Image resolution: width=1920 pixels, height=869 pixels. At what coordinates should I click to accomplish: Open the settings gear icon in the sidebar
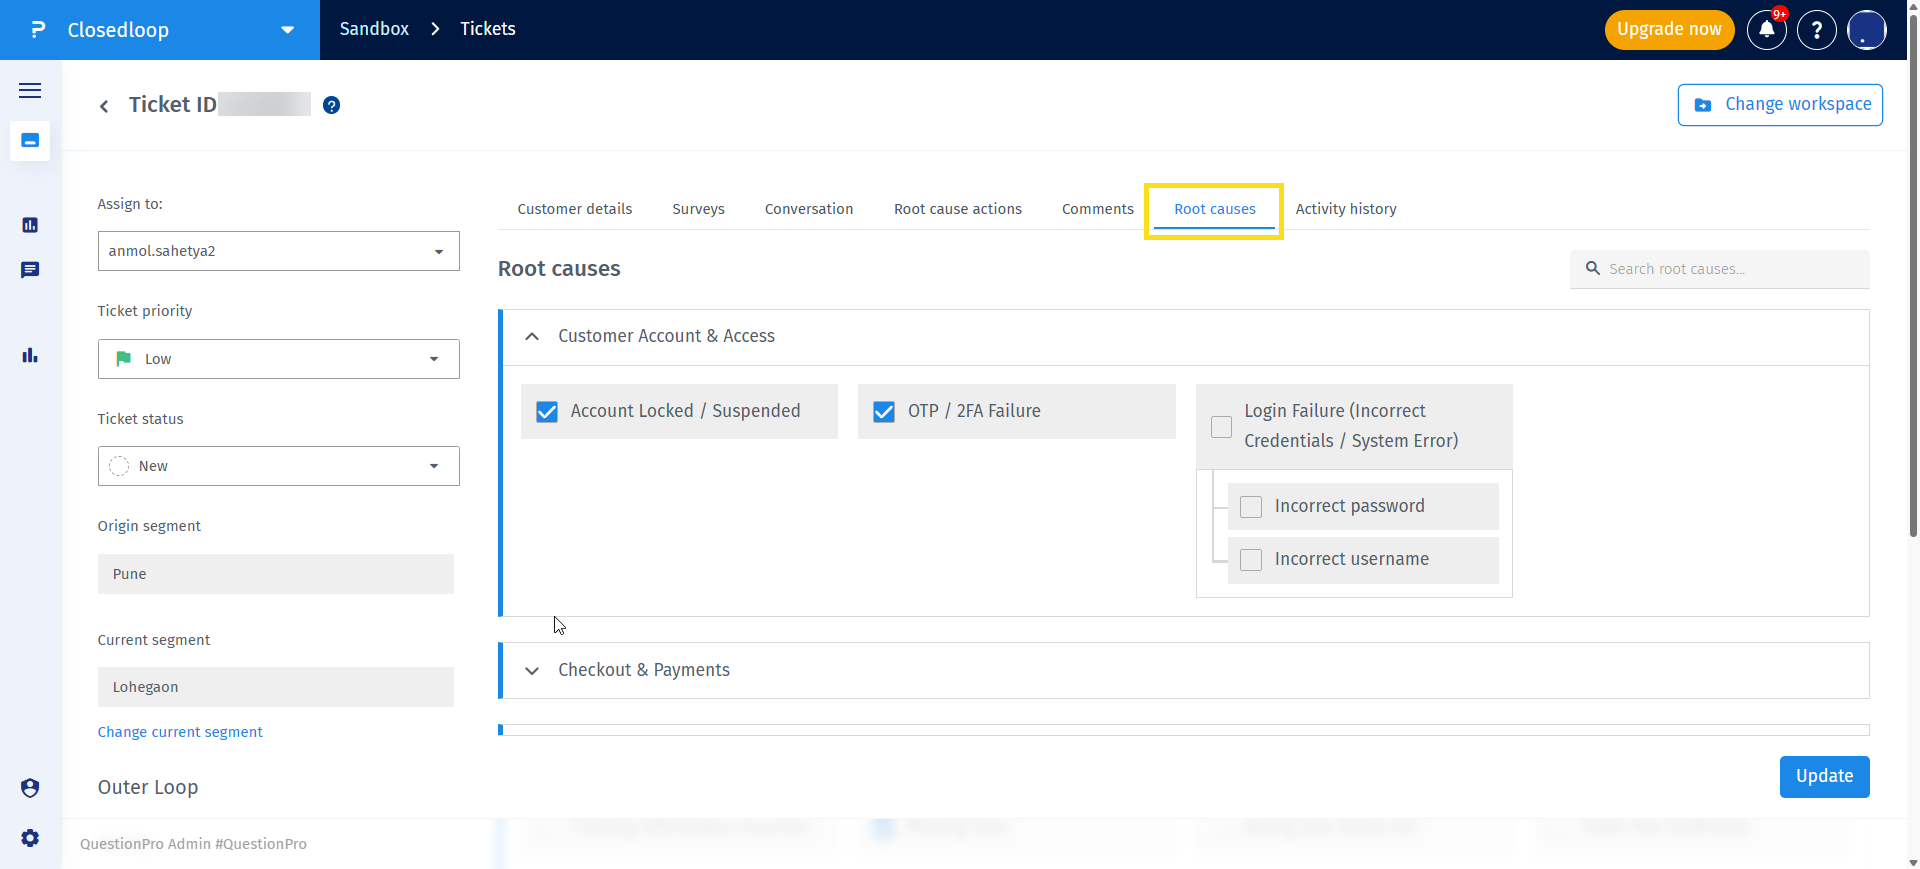click(30, 838)
